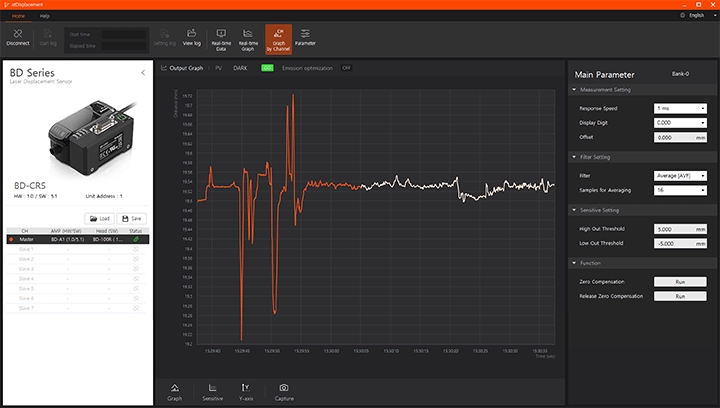Open the View log tool

coord(192,37)
